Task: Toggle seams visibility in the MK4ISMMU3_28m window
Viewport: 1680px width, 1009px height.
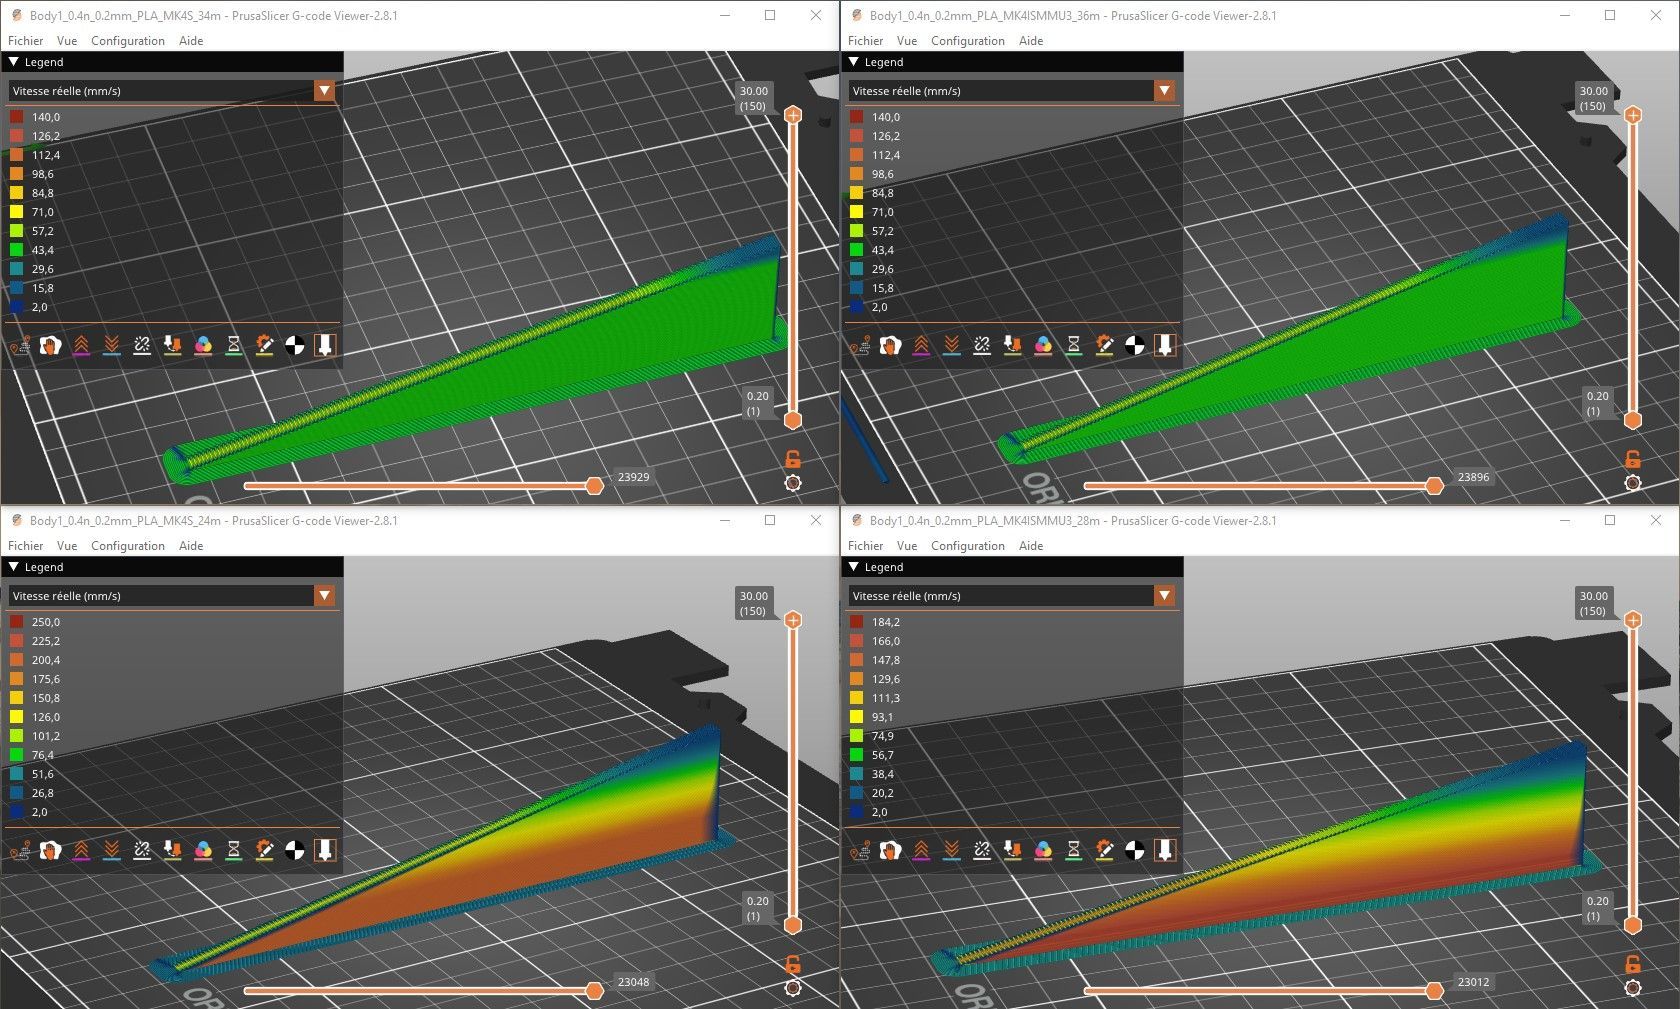Action: 982,851
